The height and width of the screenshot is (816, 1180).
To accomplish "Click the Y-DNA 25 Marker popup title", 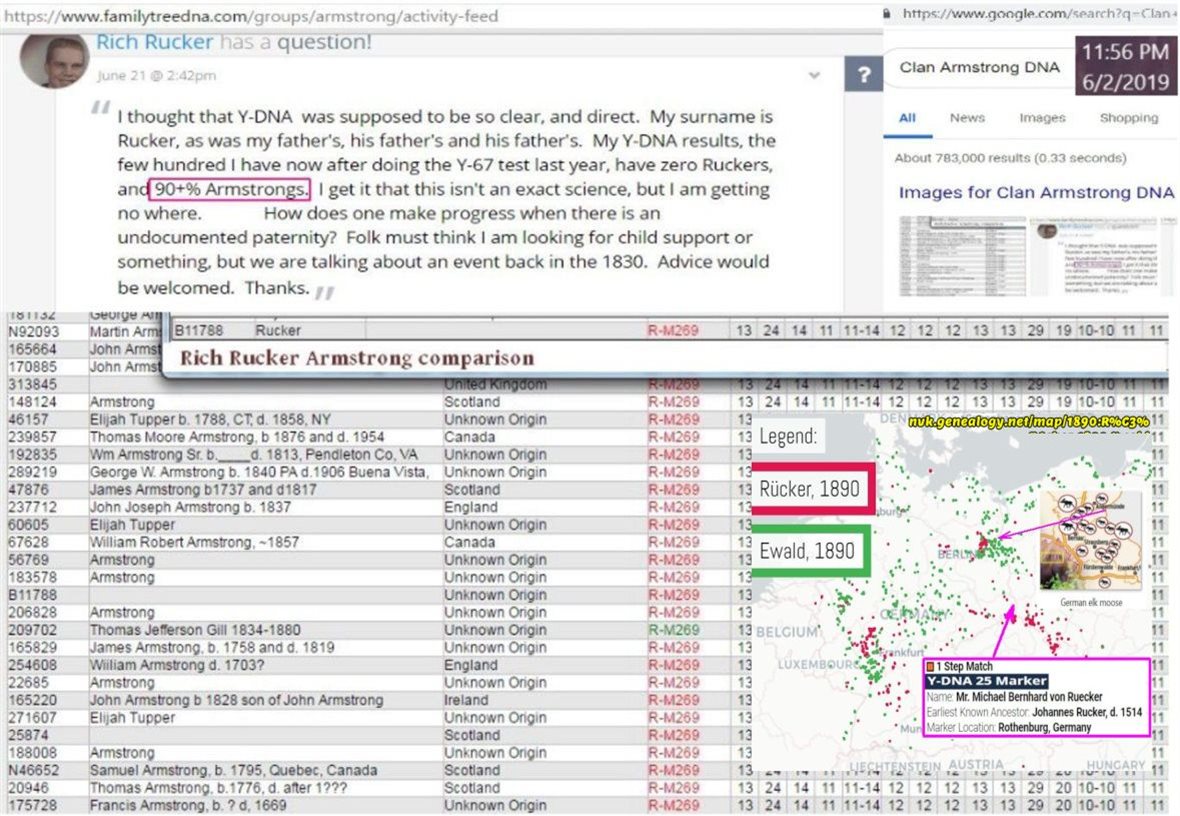I will (986, 681).
